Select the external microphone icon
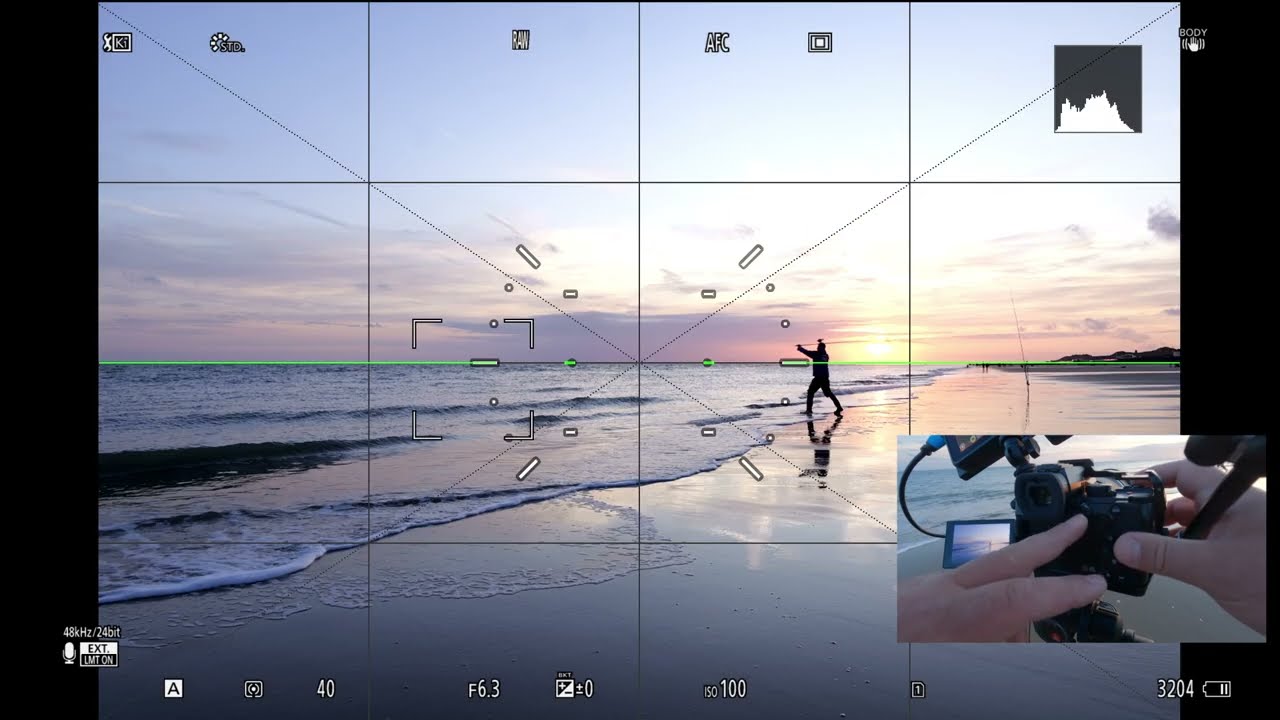The width and height of the screenshot is (1280, 720). [x=69, y=654]
